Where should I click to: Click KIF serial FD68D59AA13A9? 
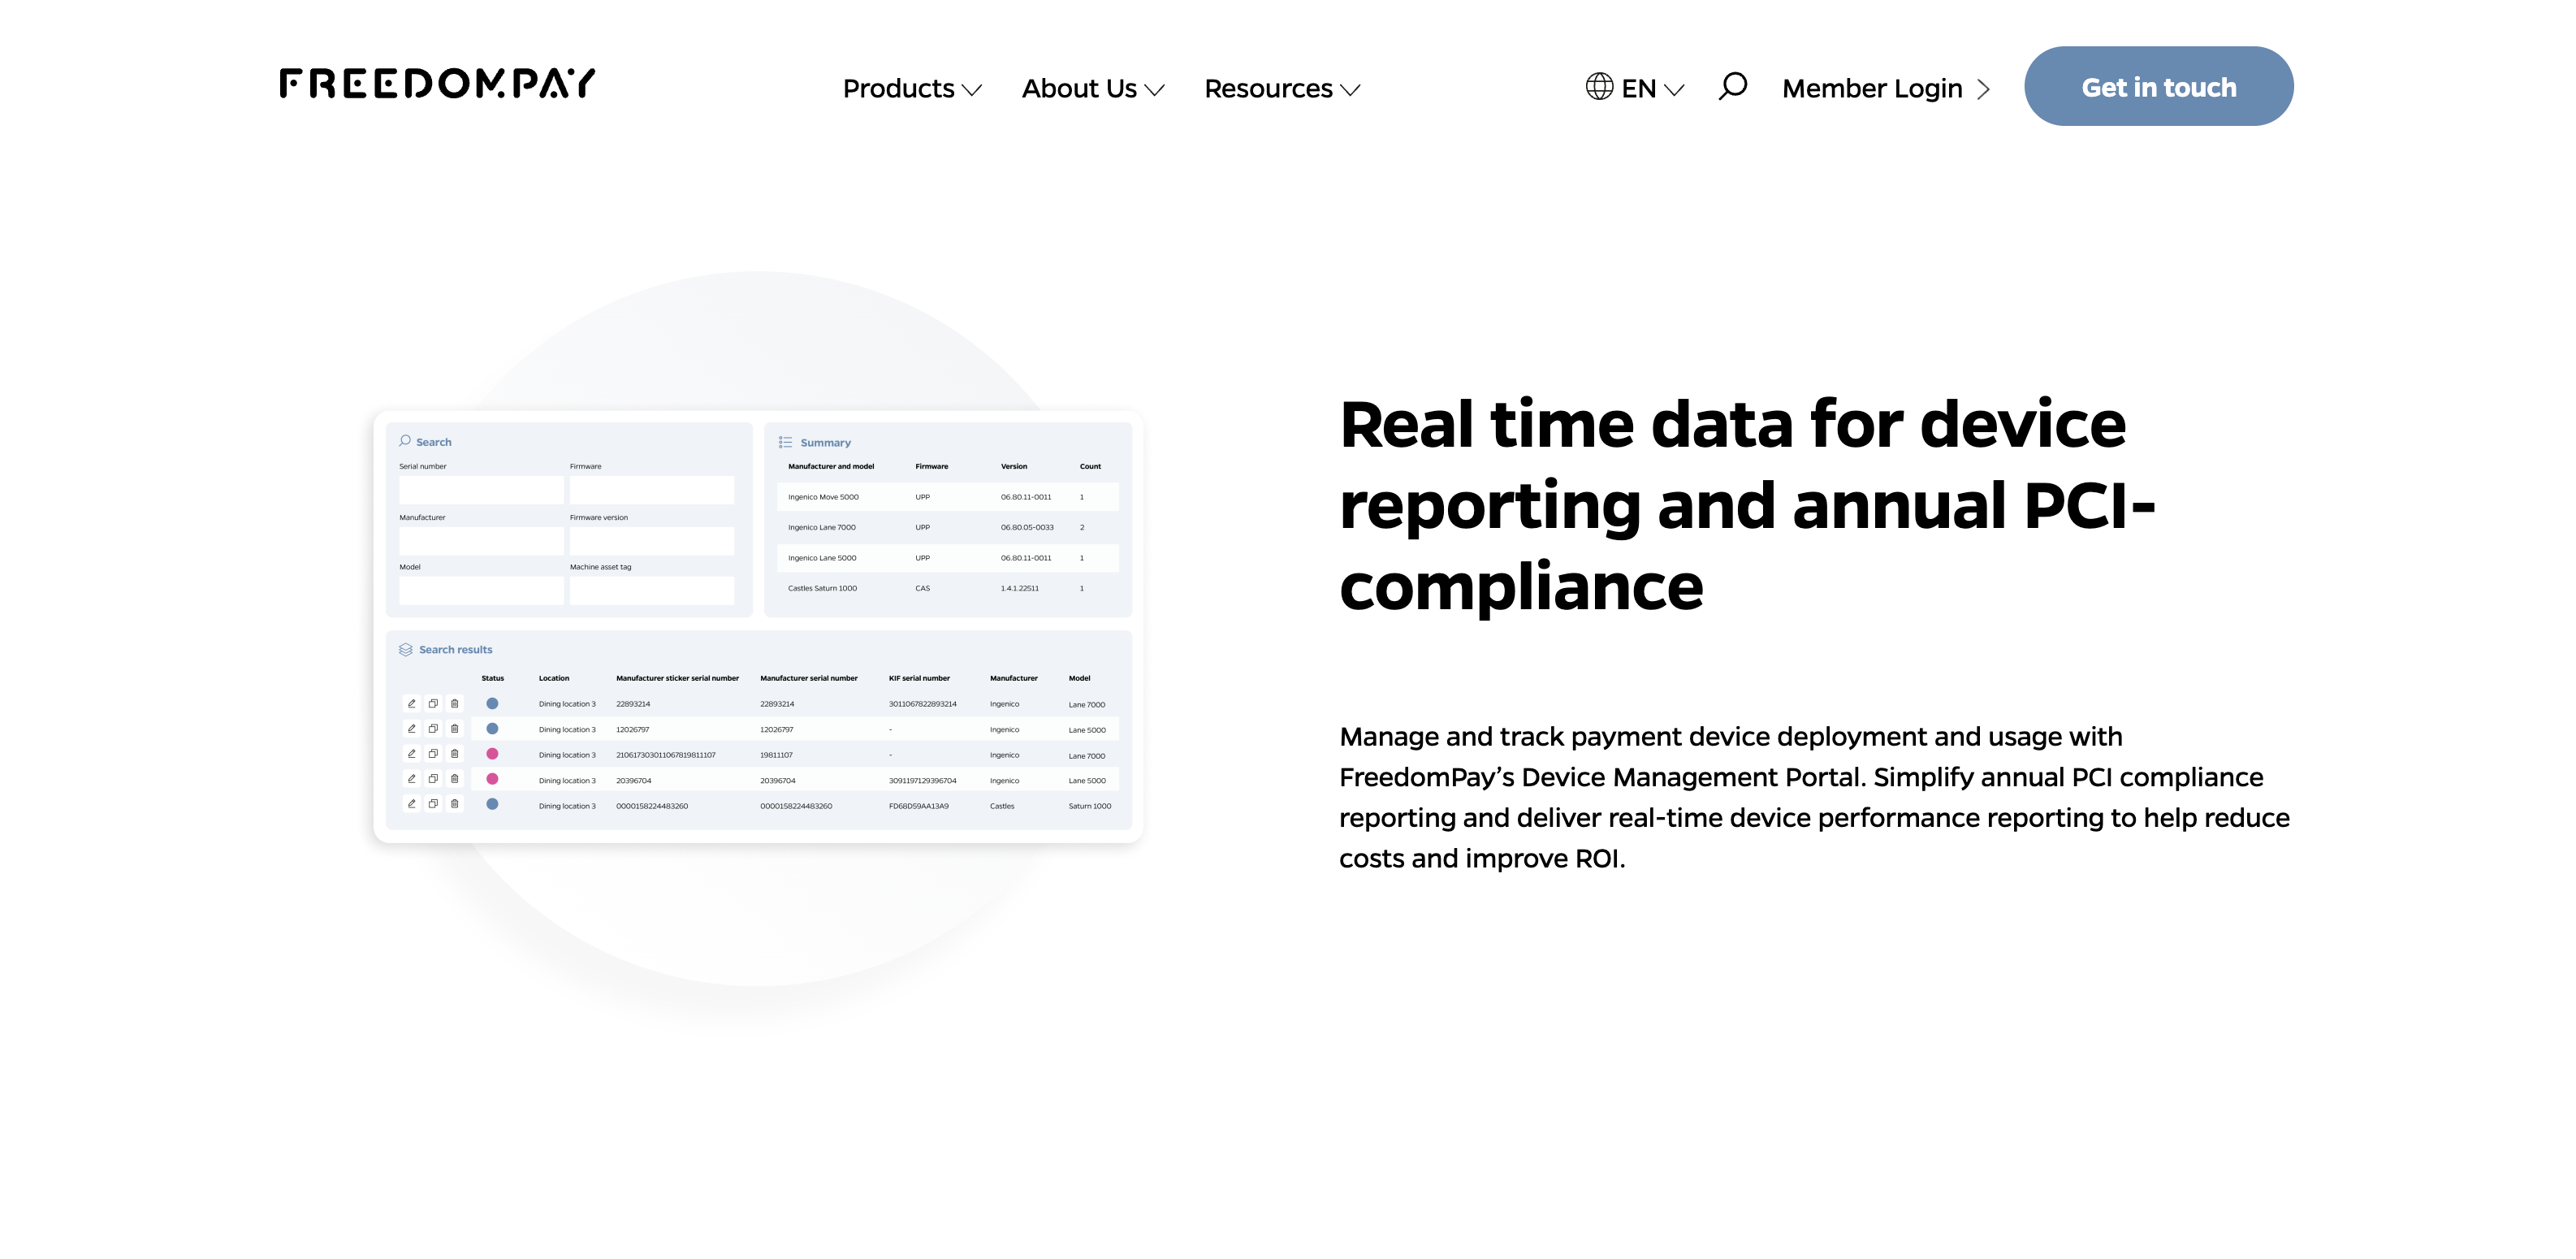coord(918,806)
